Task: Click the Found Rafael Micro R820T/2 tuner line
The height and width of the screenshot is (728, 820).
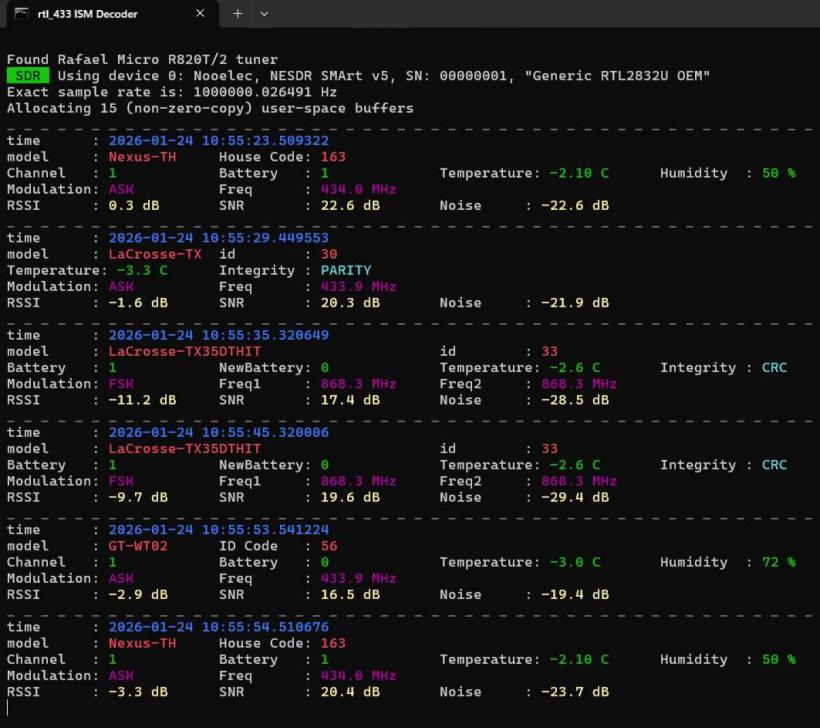Action: click(x=142, y=60)
